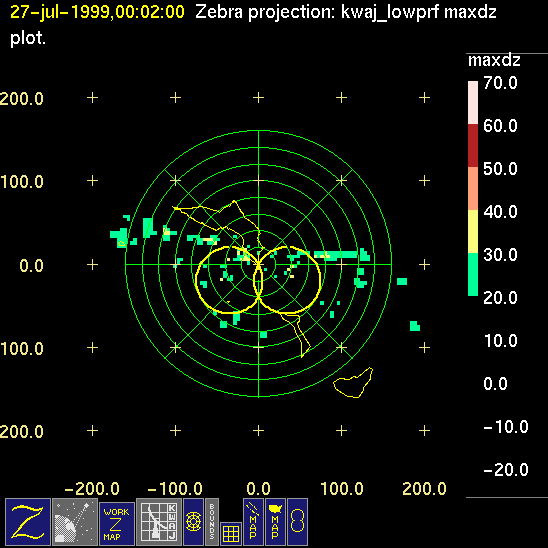
Task: Open the KWAJ map grid icon
Action: [x=159, y=522]
